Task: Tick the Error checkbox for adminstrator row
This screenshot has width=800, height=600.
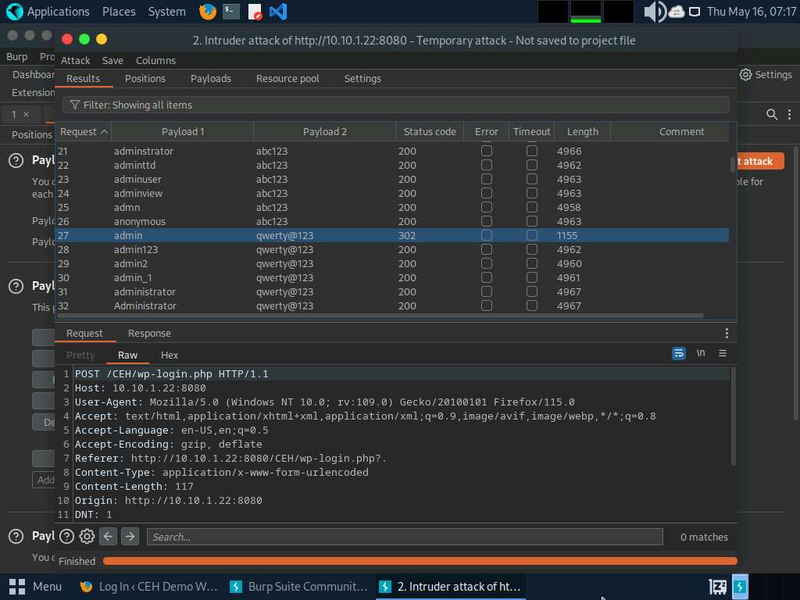Action: (486, 151)
